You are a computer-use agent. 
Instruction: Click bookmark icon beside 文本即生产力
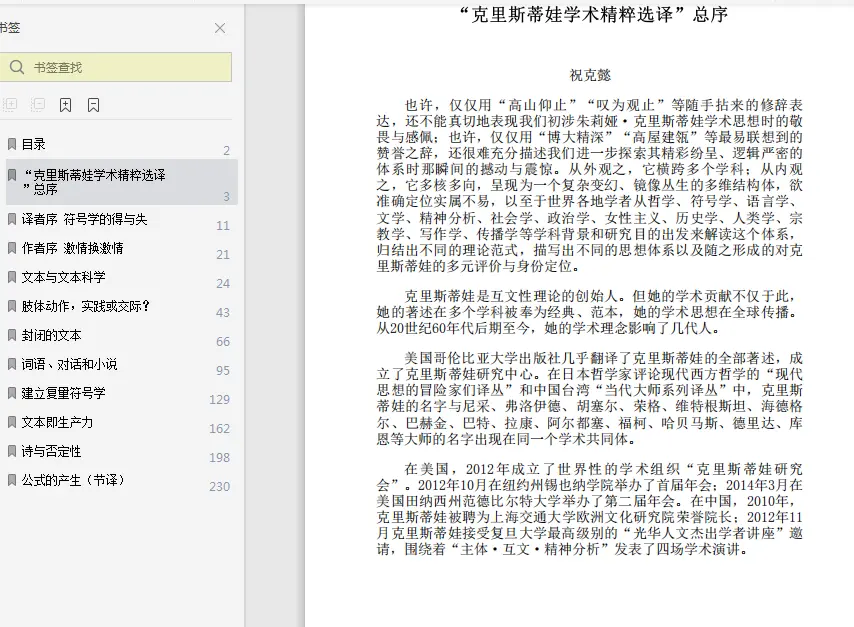pyautogui.click(x=11, y=422)
